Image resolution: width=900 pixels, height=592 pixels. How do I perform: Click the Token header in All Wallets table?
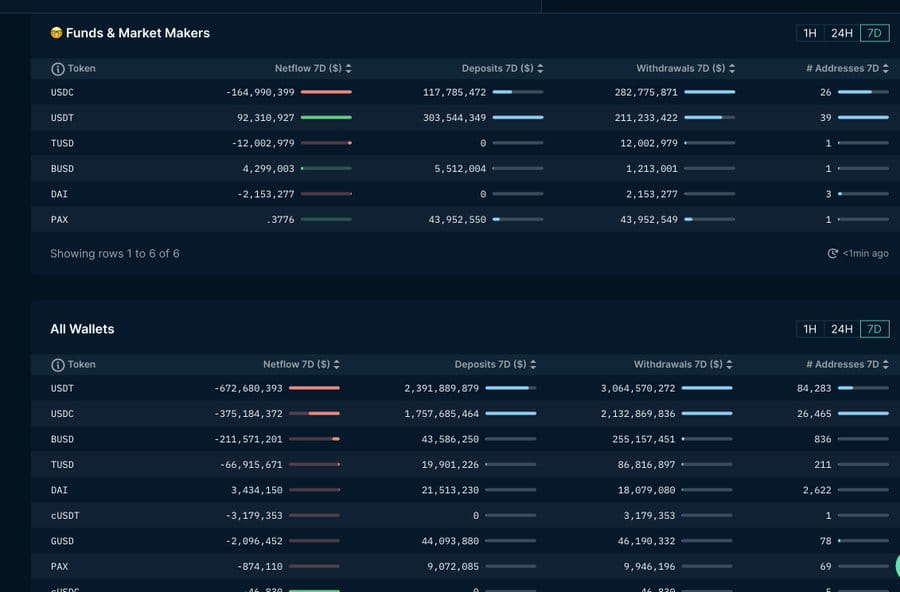tap(82, 364)
